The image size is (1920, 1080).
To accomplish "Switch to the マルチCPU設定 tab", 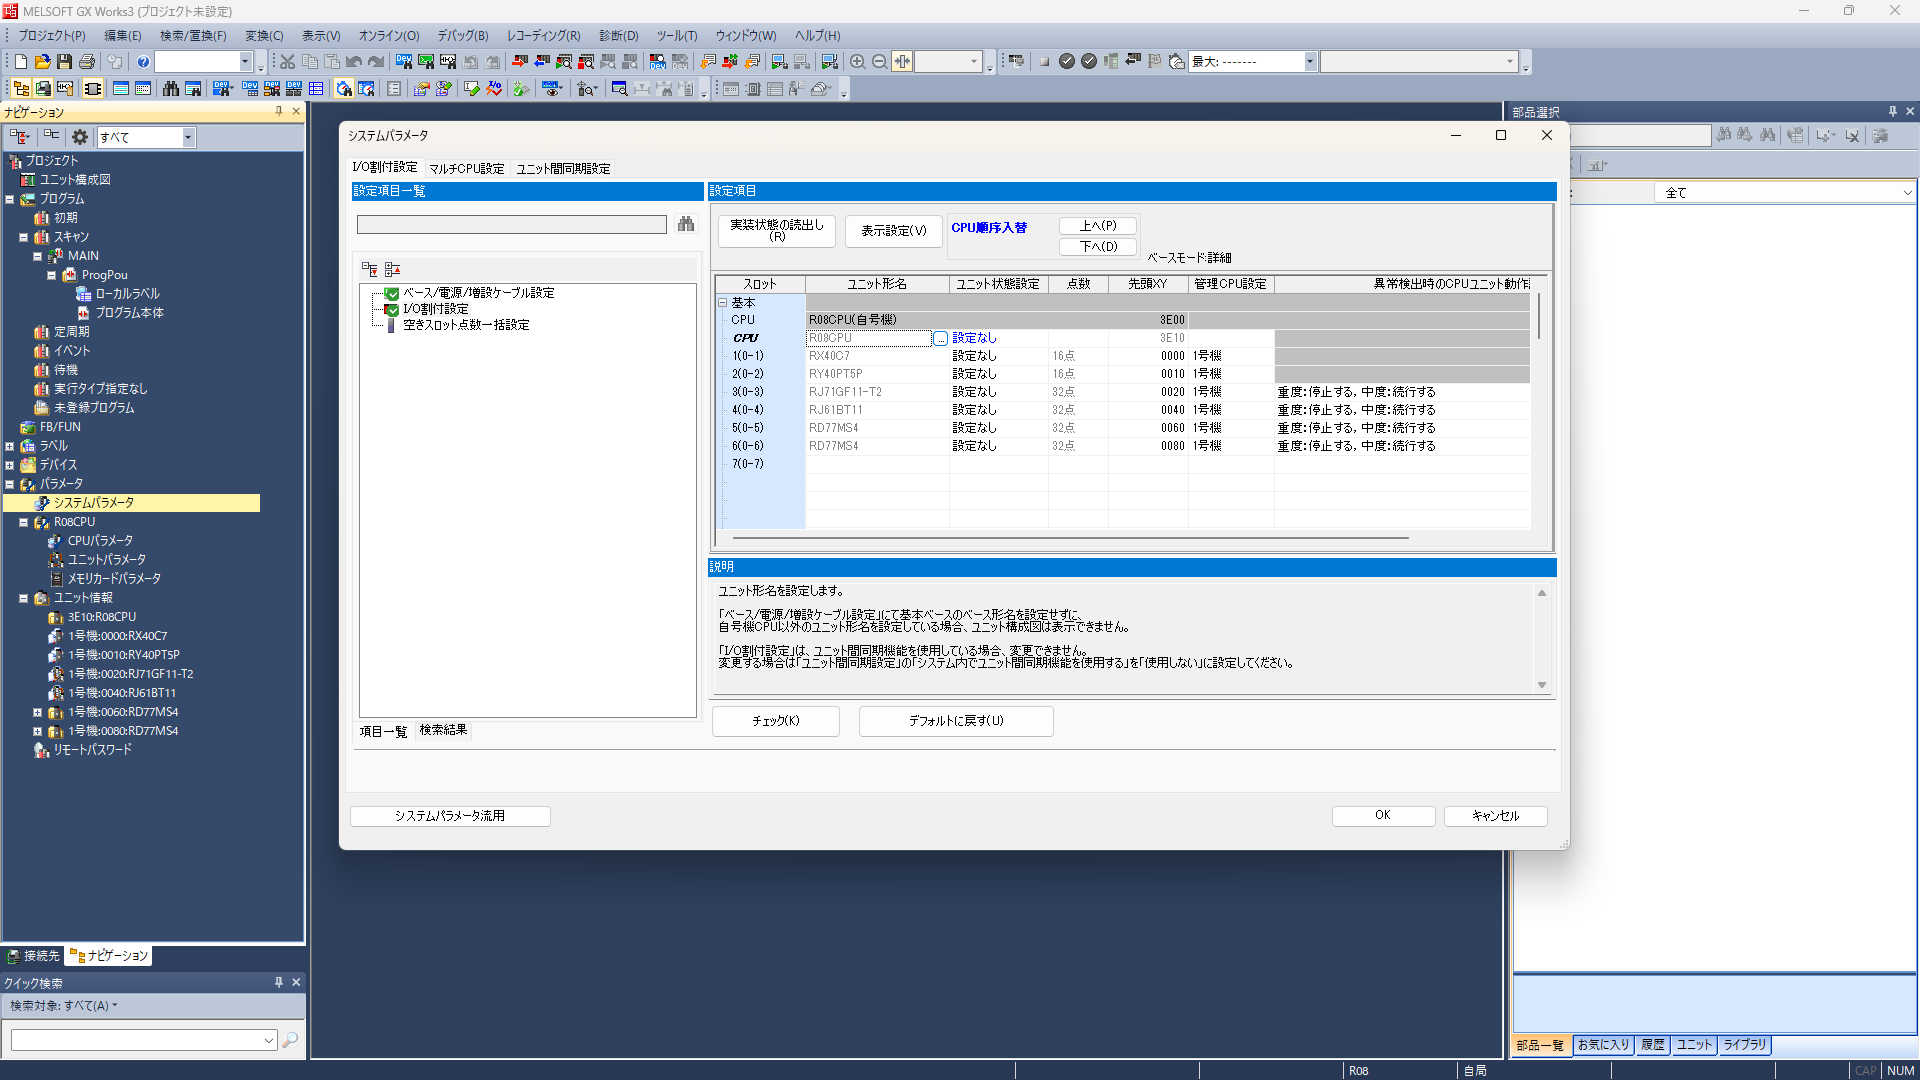I will click(x=467, y=168).
